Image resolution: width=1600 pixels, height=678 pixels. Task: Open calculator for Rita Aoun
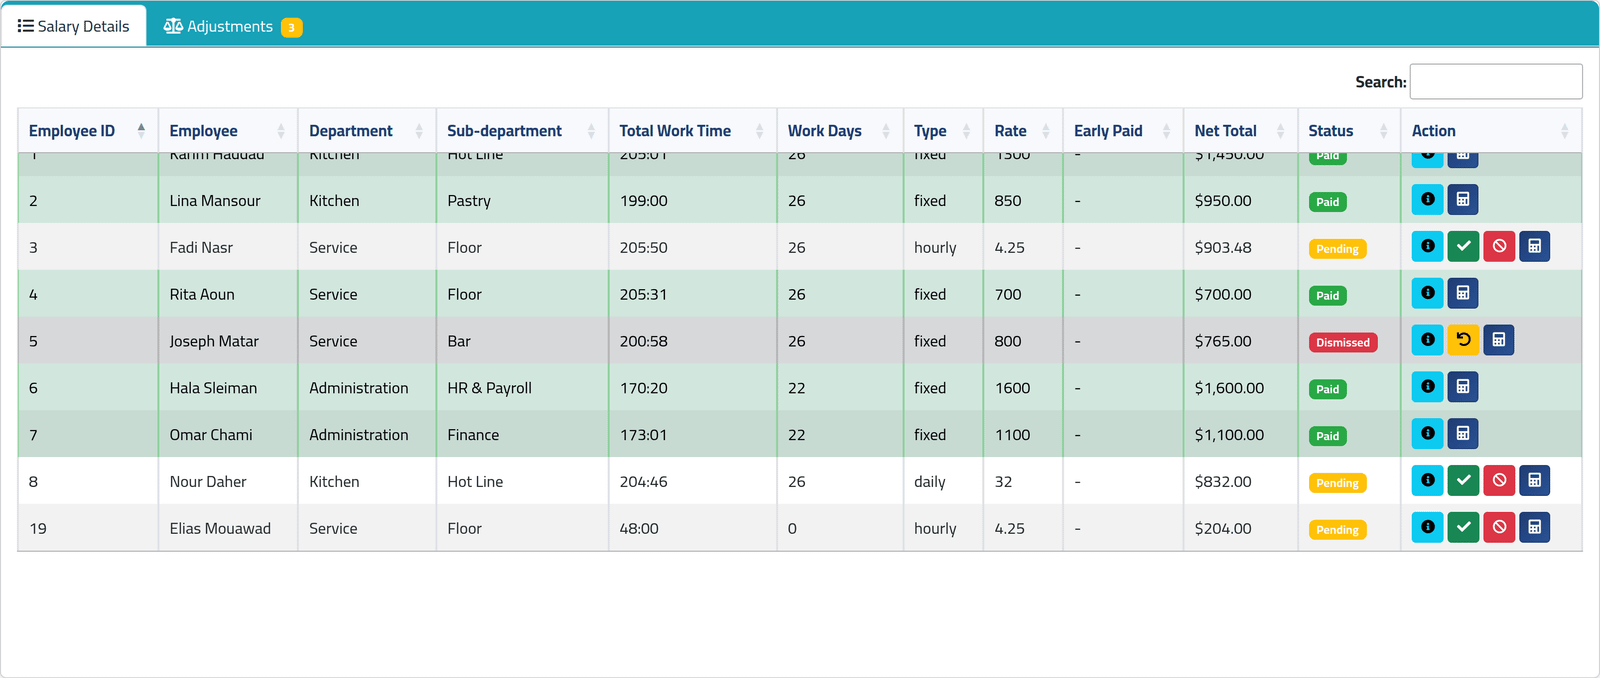(x=1462, y=293)
